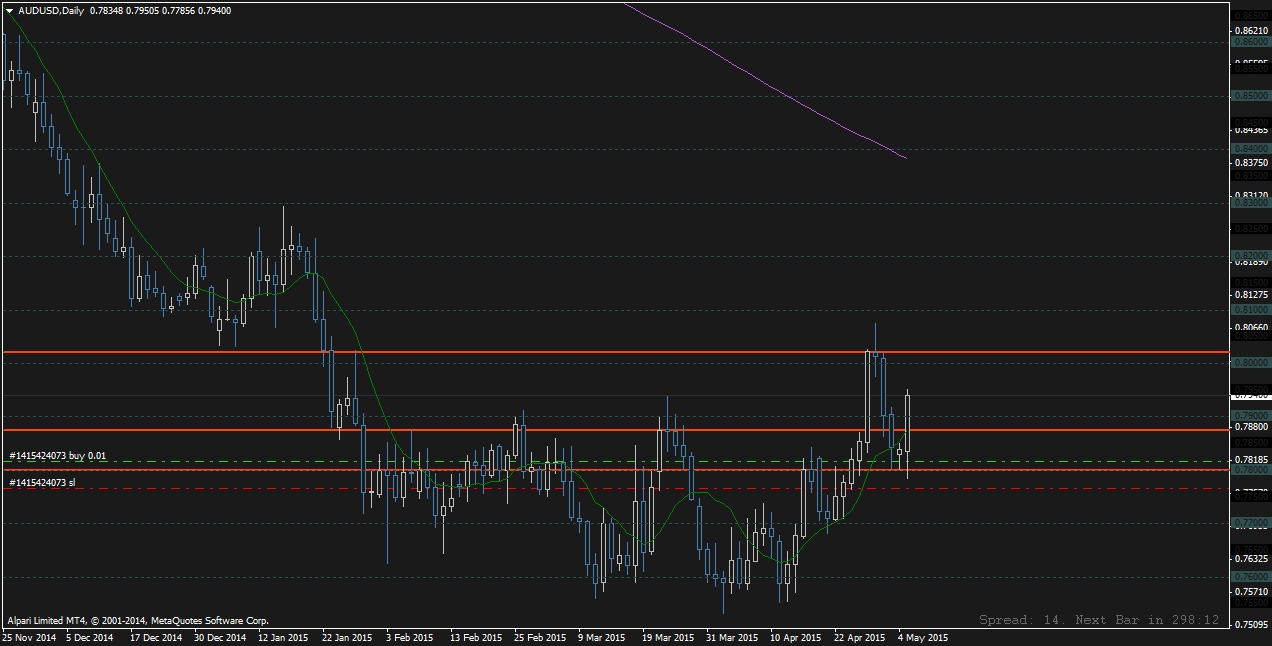The width and height of the screenshot is (1272, 646).
Task: Click the 0.81275 price axis label
Action: tap(1250, 295)
